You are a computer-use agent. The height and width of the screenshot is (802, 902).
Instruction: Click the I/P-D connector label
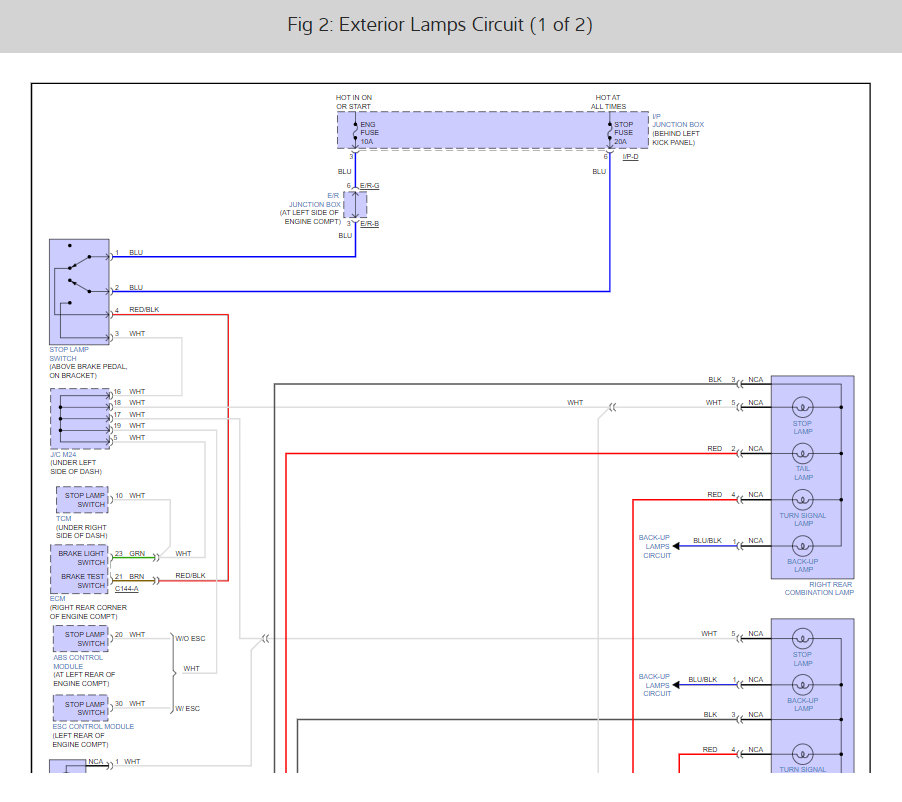630,157
